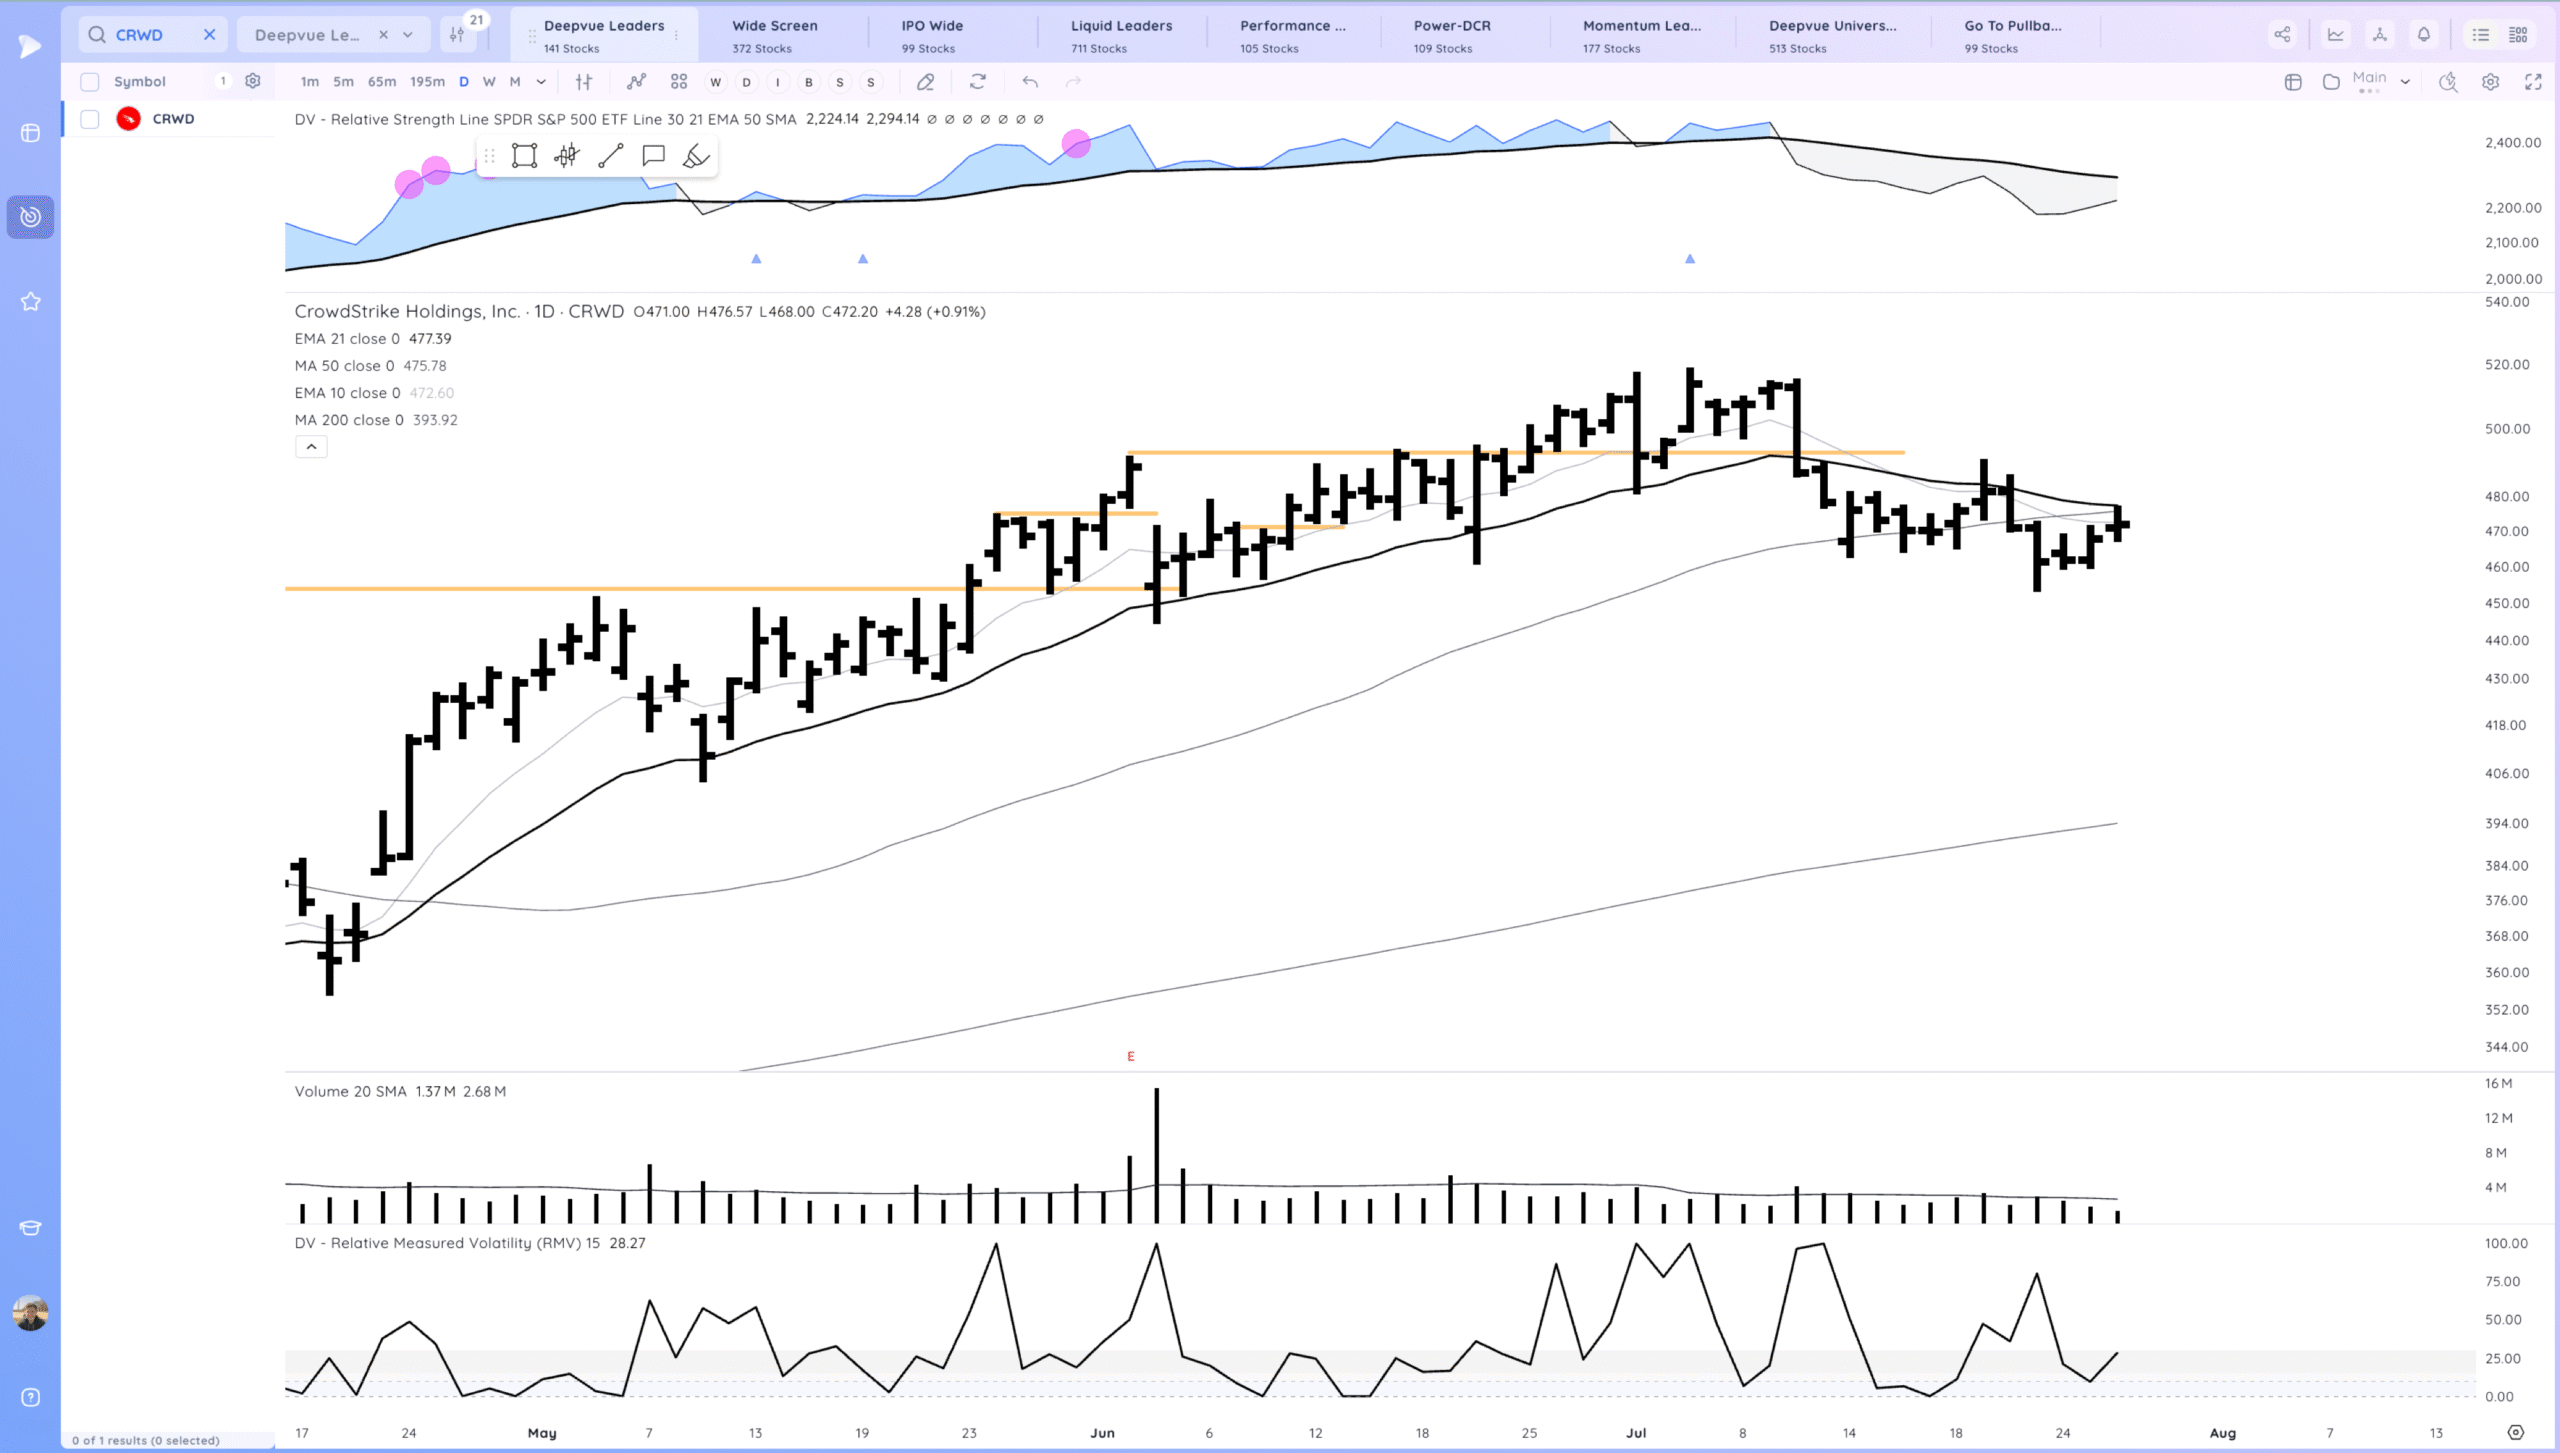
Task: Click the alerts bell icon
Action: point(2423,34)
